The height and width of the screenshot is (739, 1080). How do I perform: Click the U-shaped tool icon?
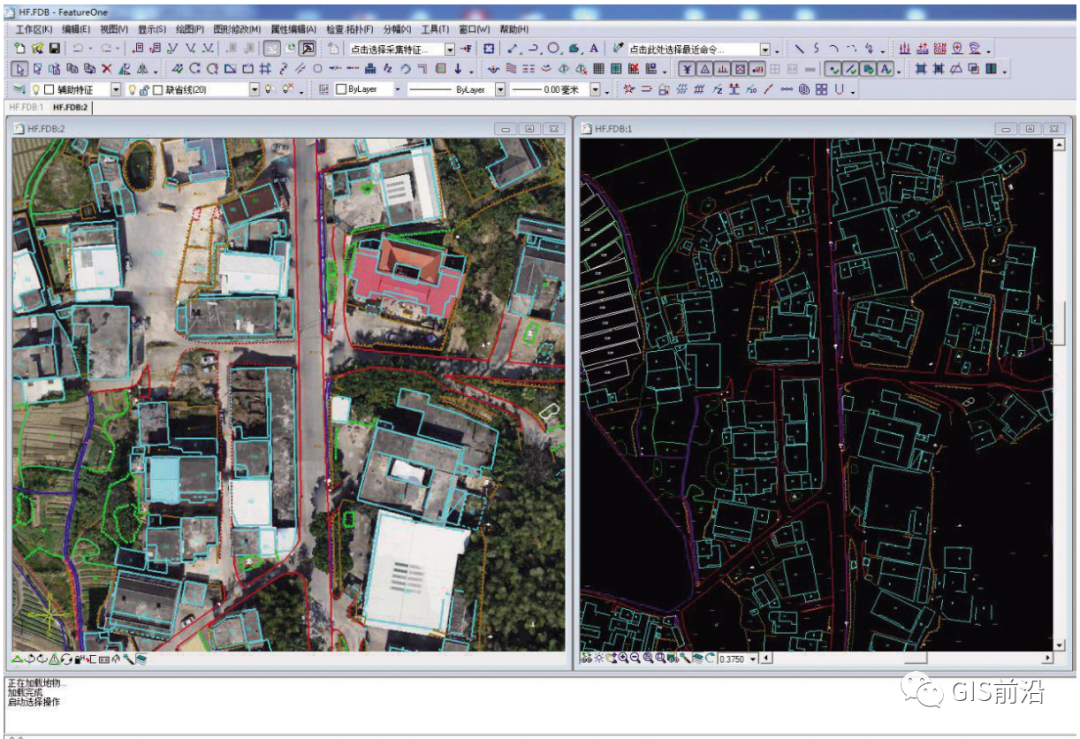click(x=840, y=90)
